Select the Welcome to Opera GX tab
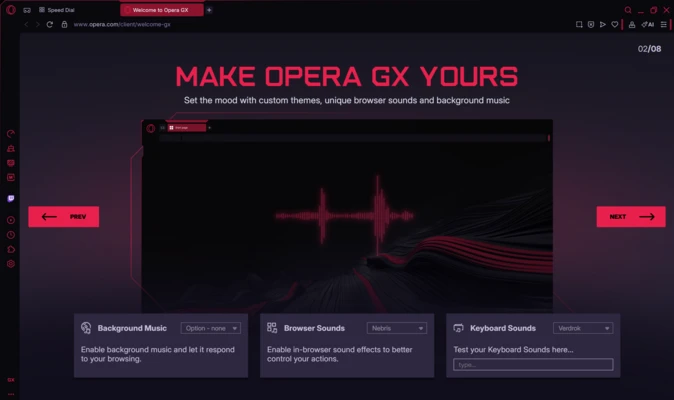Image resolution: width=674 pixels, height=400 pixels. 162,10
